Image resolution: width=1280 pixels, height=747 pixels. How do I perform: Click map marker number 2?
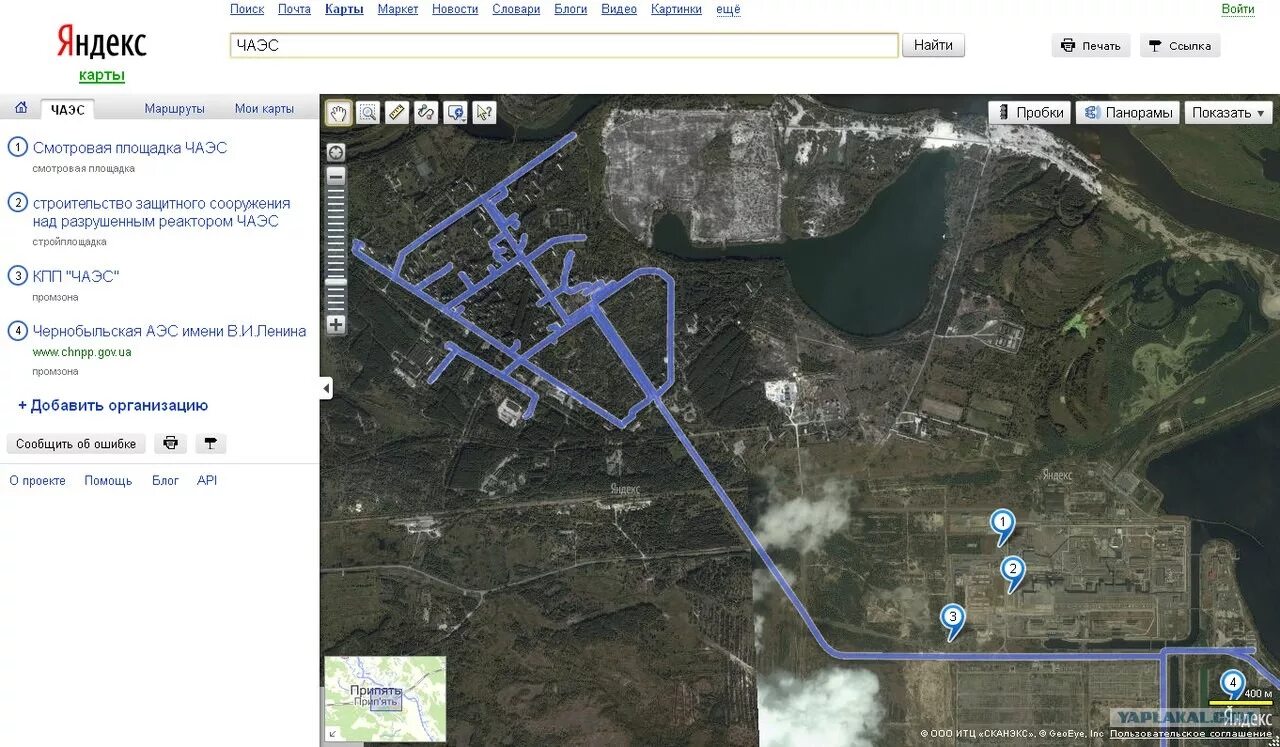coord(1013,573)
